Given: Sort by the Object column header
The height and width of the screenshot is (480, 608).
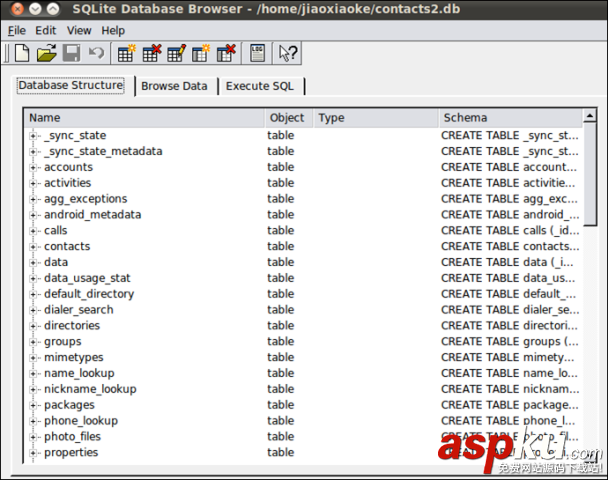Looking at the screenshot, I should (289, 118).
